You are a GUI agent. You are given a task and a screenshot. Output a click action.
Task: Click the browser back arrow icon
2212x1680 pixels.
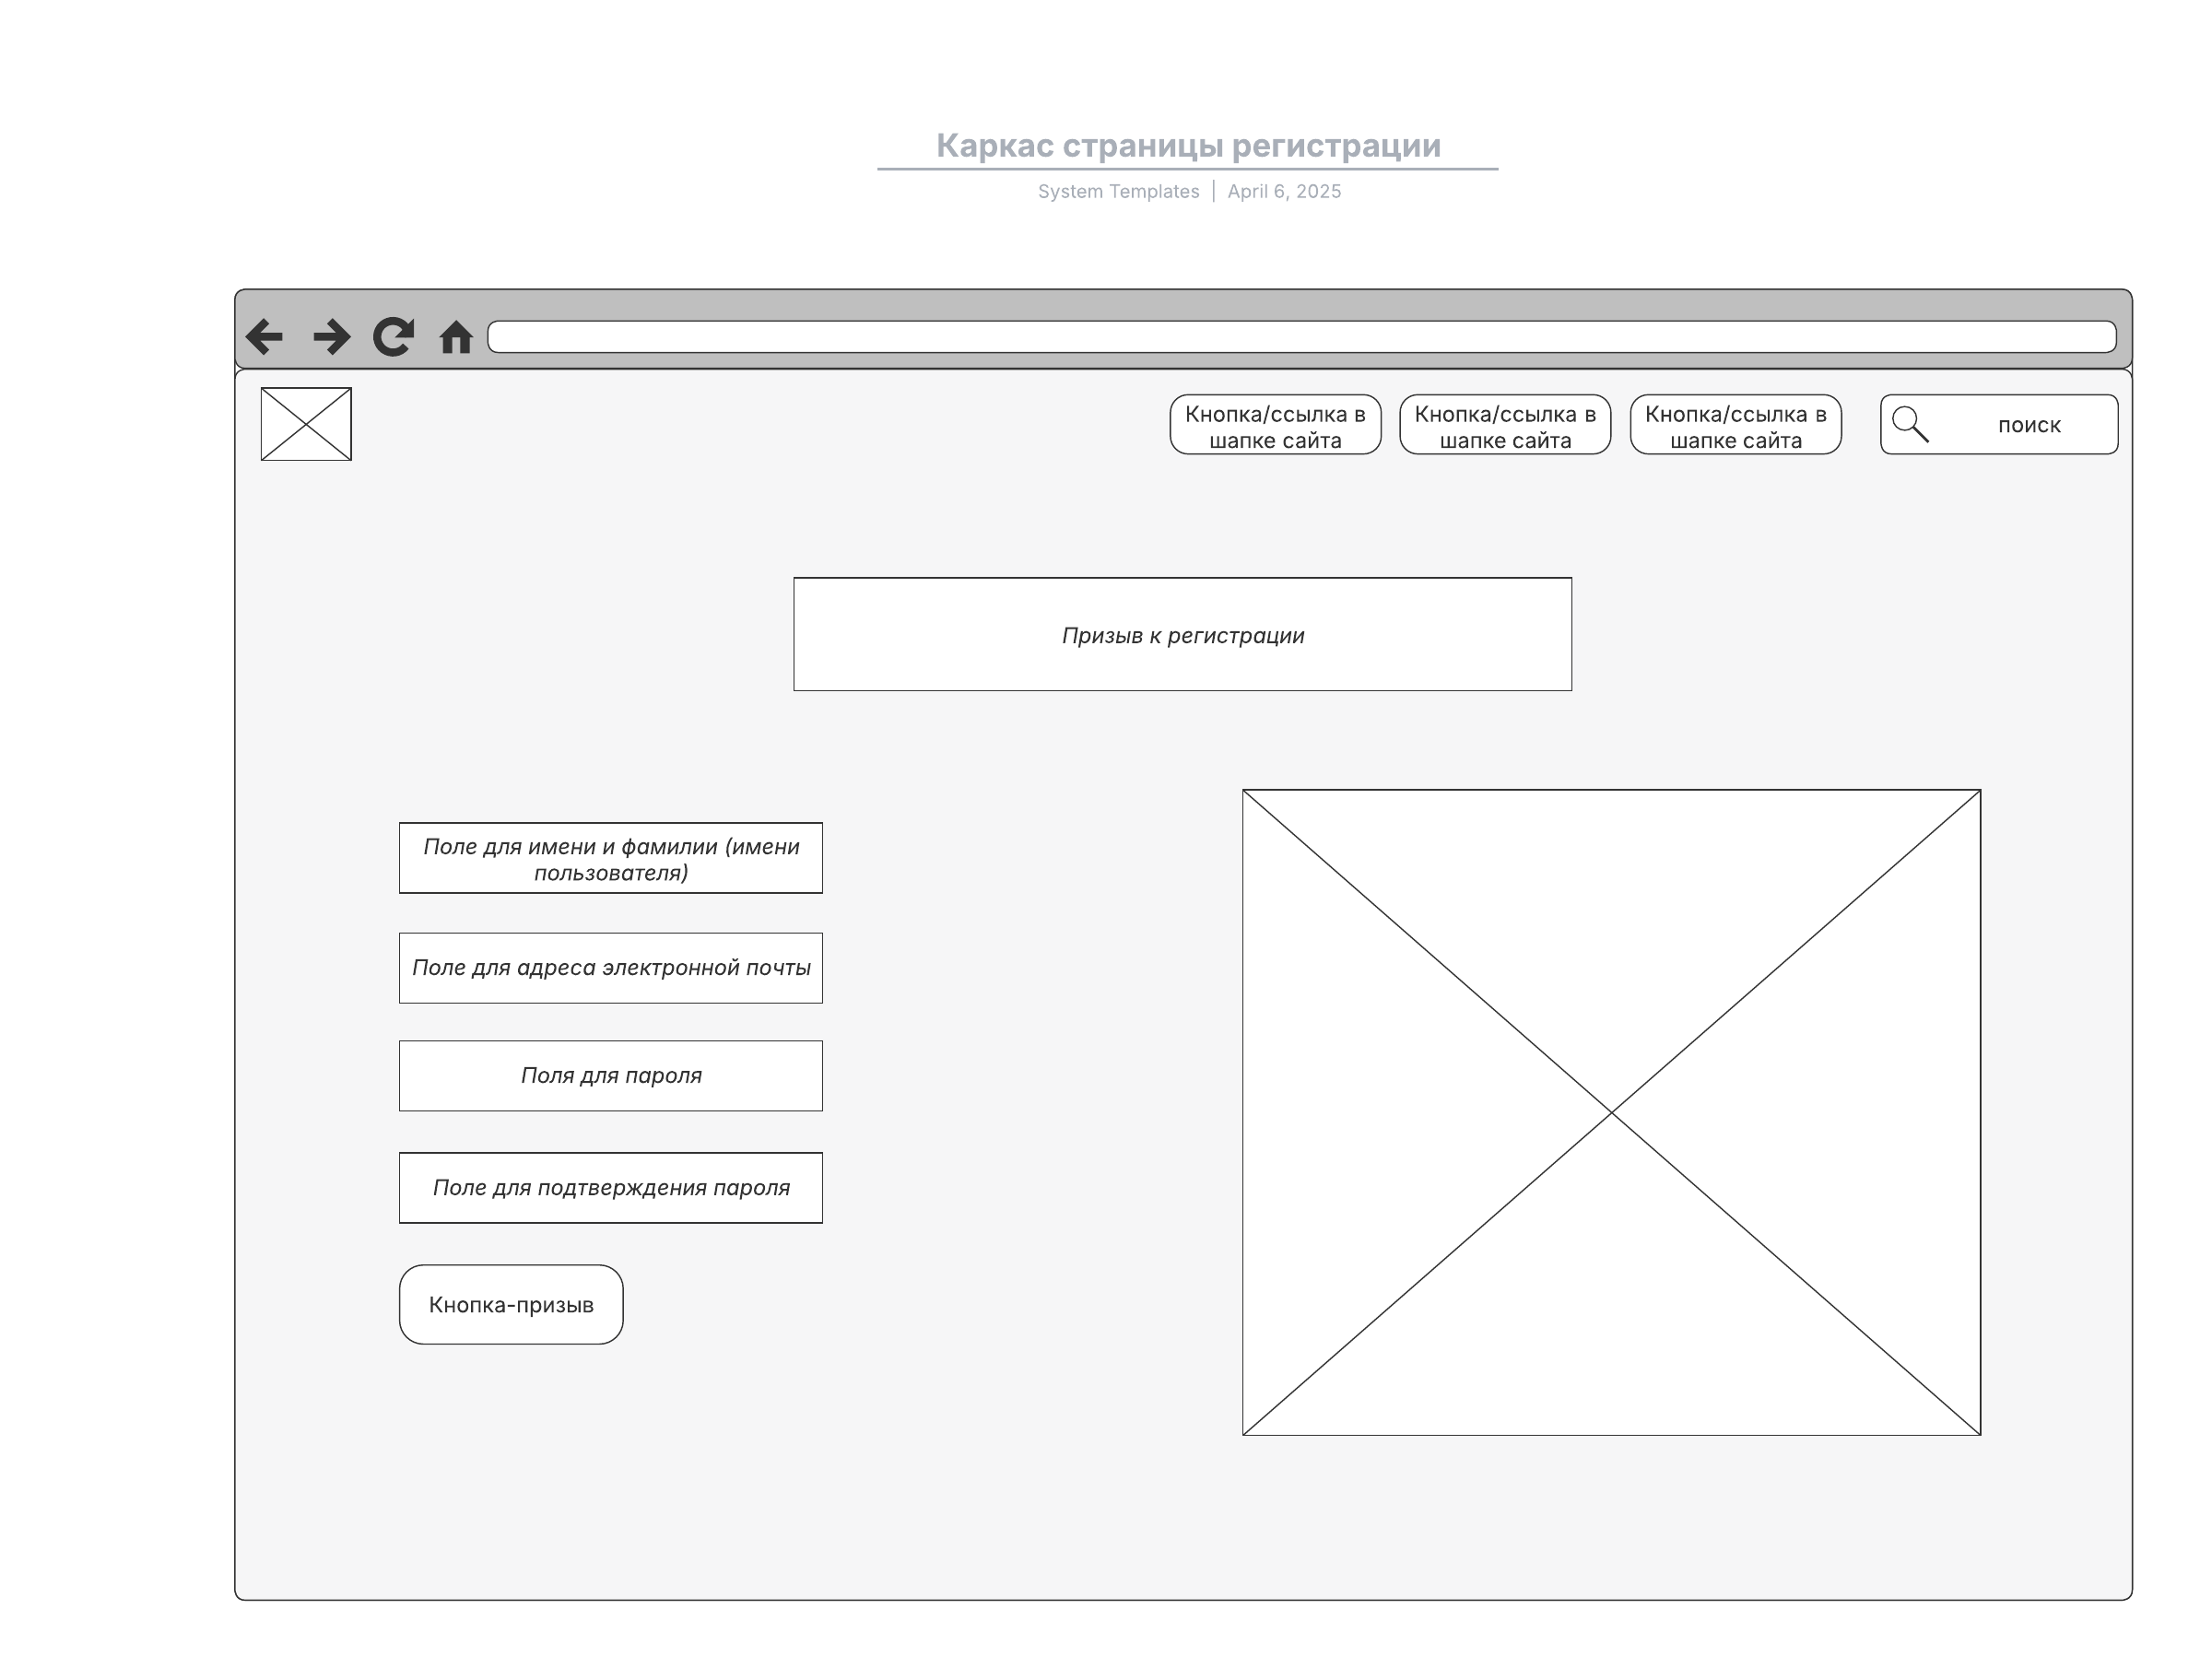tap(265, 337)
